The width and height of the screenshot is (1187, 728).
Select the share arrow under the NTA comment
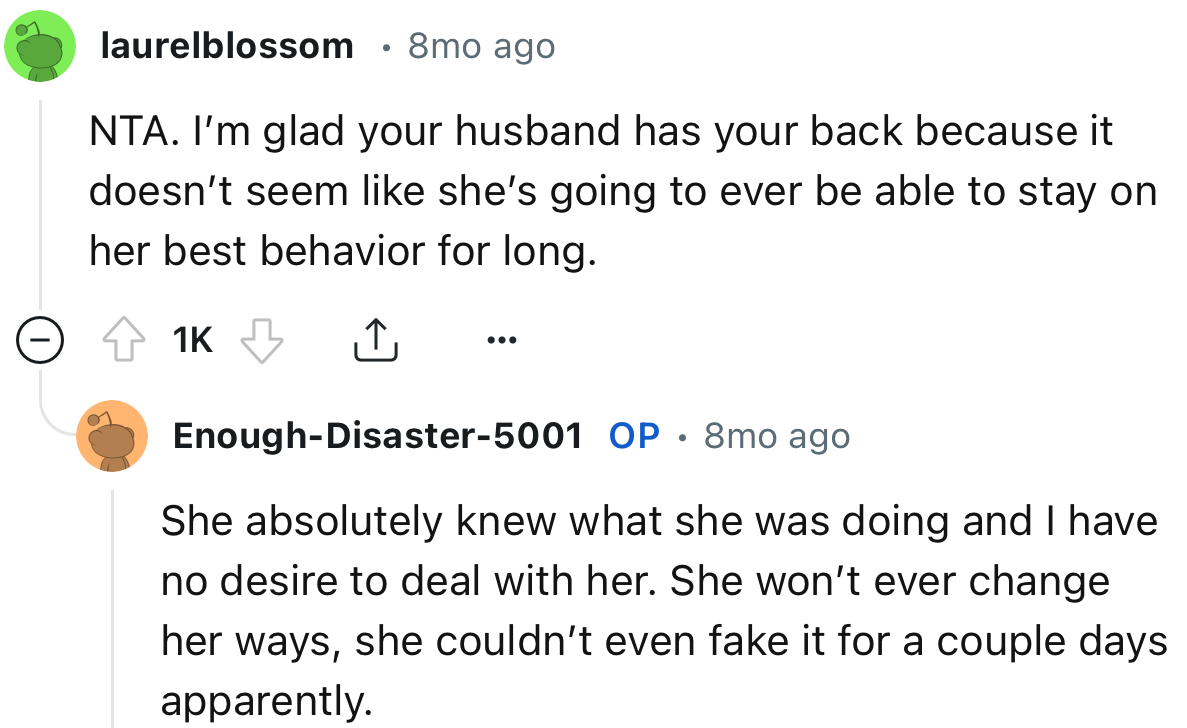(x=375, y=339)
